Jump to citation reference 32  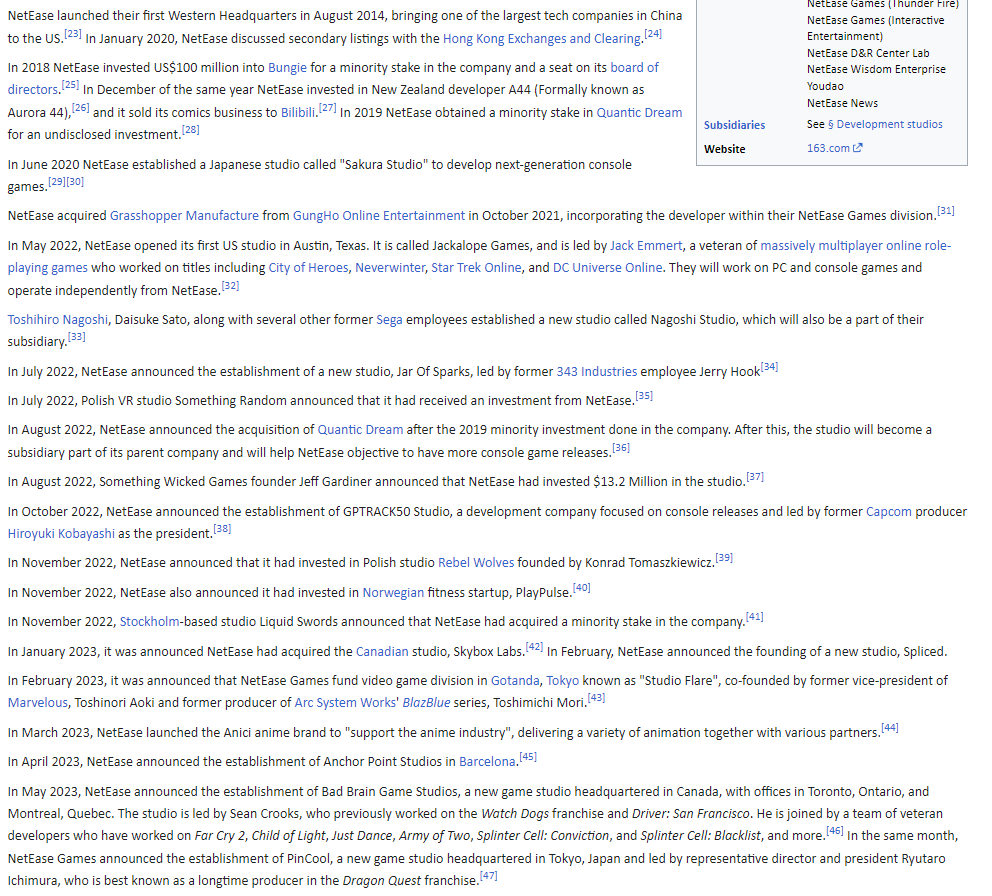[230, 285]
